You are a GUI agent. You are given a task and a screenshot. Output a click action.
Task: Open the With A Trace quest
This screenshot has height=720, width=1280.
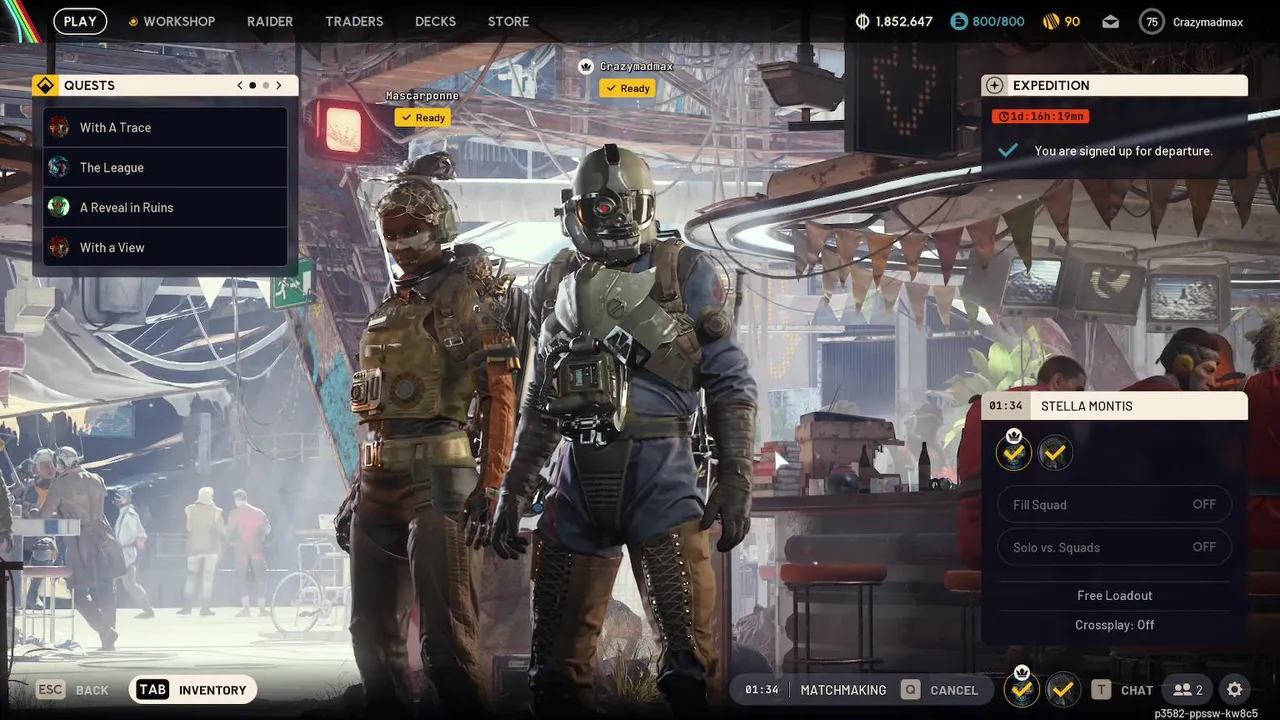pos(165,127)
